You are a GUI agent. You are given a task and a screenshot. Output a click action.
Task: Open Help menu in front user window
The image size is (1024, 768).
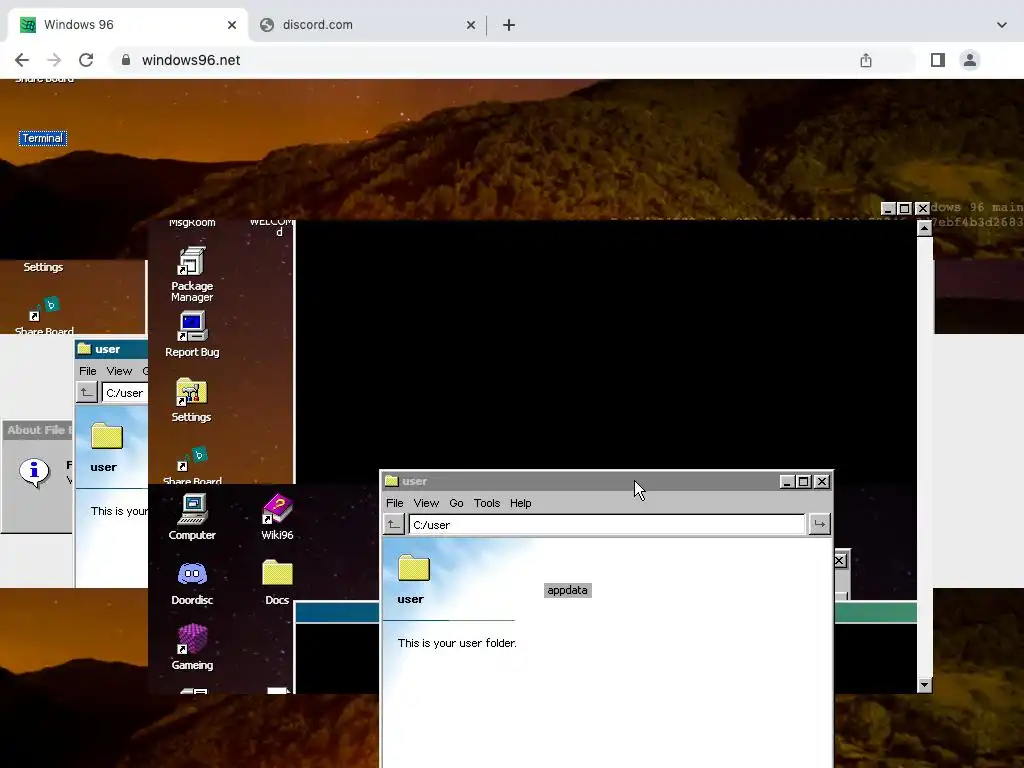coord(520,503)
